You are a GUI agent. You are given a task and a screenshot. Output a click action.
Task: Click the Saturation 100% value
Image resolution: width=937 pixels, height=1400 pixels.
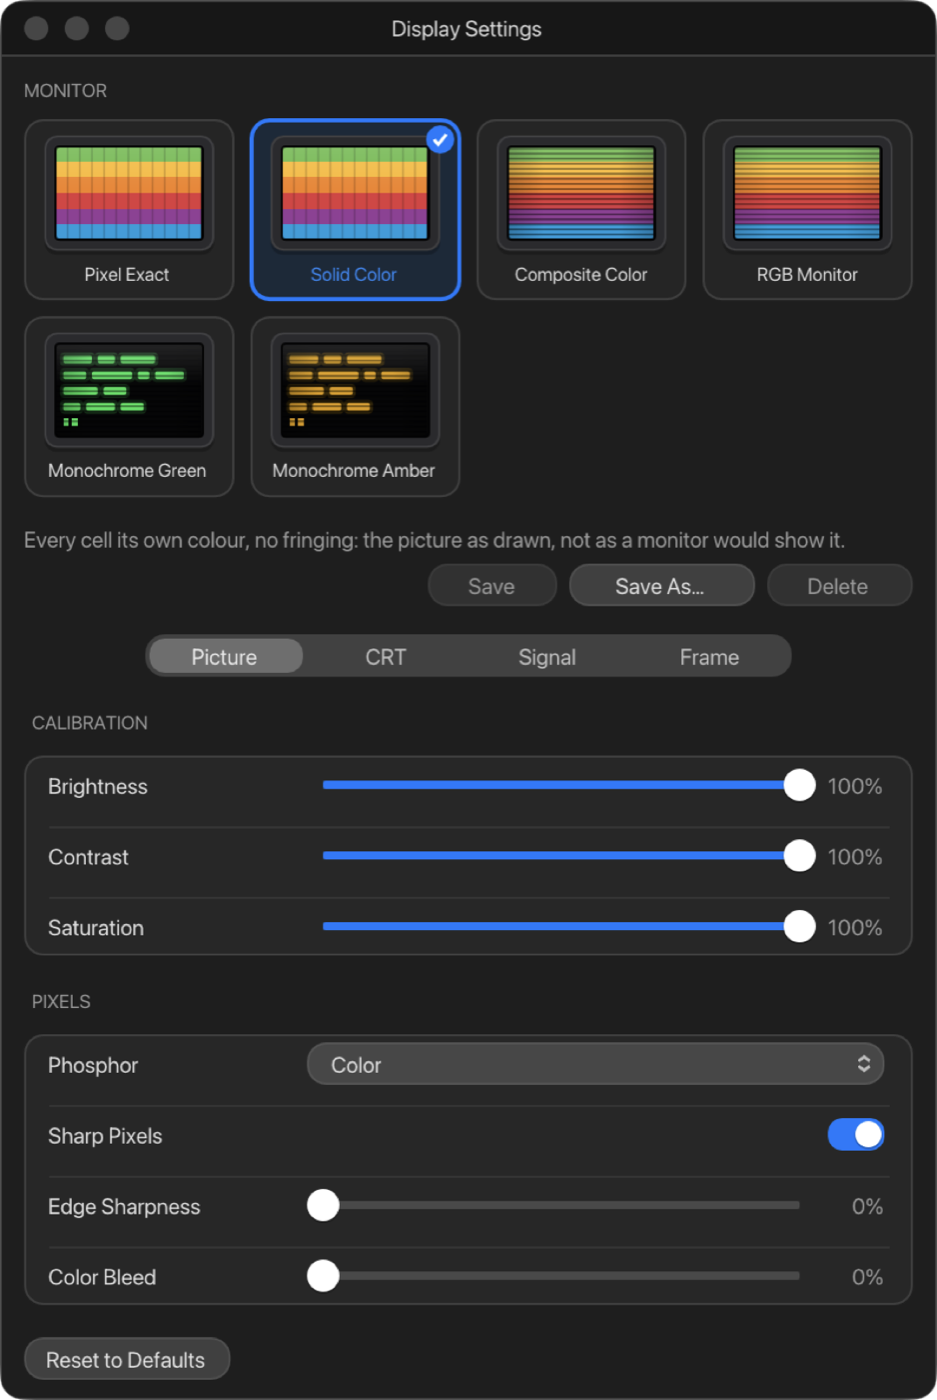855,928
